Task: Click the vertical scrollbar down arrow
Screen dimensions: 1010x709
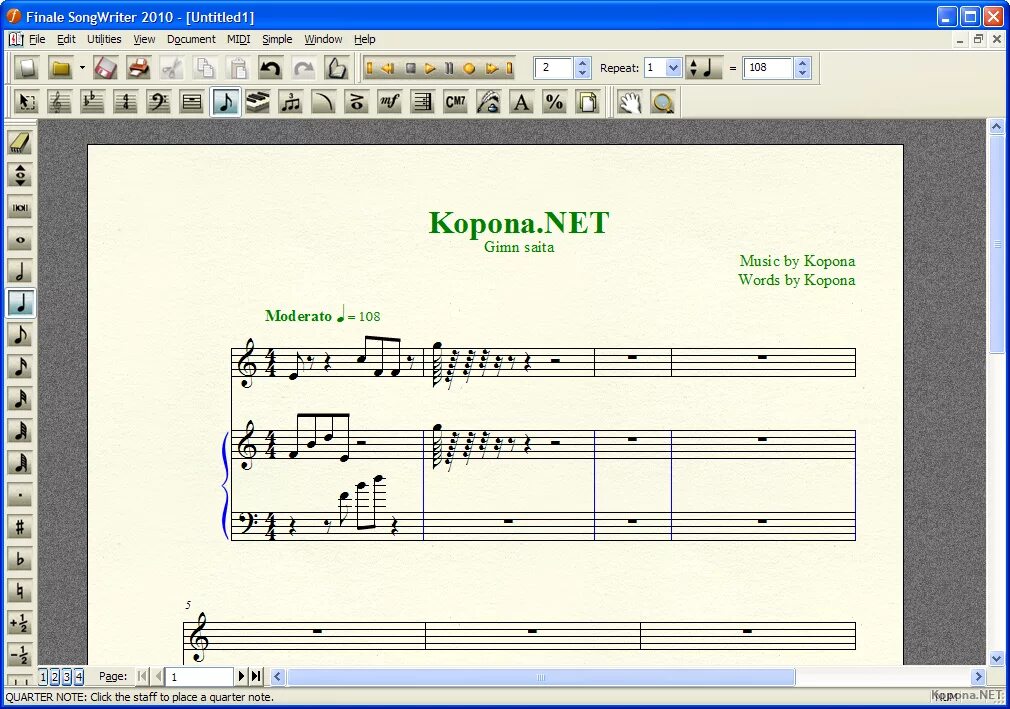Action: [996, 658]
